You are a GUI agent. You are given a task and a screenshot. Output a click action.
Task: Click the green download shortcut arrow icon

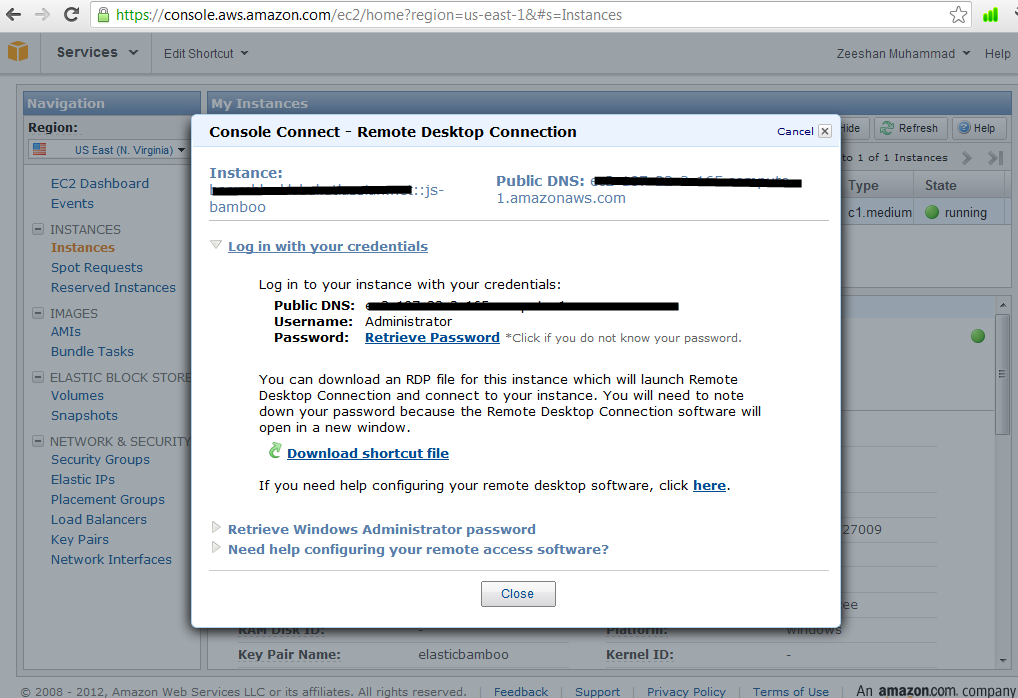tap(275, 452)
